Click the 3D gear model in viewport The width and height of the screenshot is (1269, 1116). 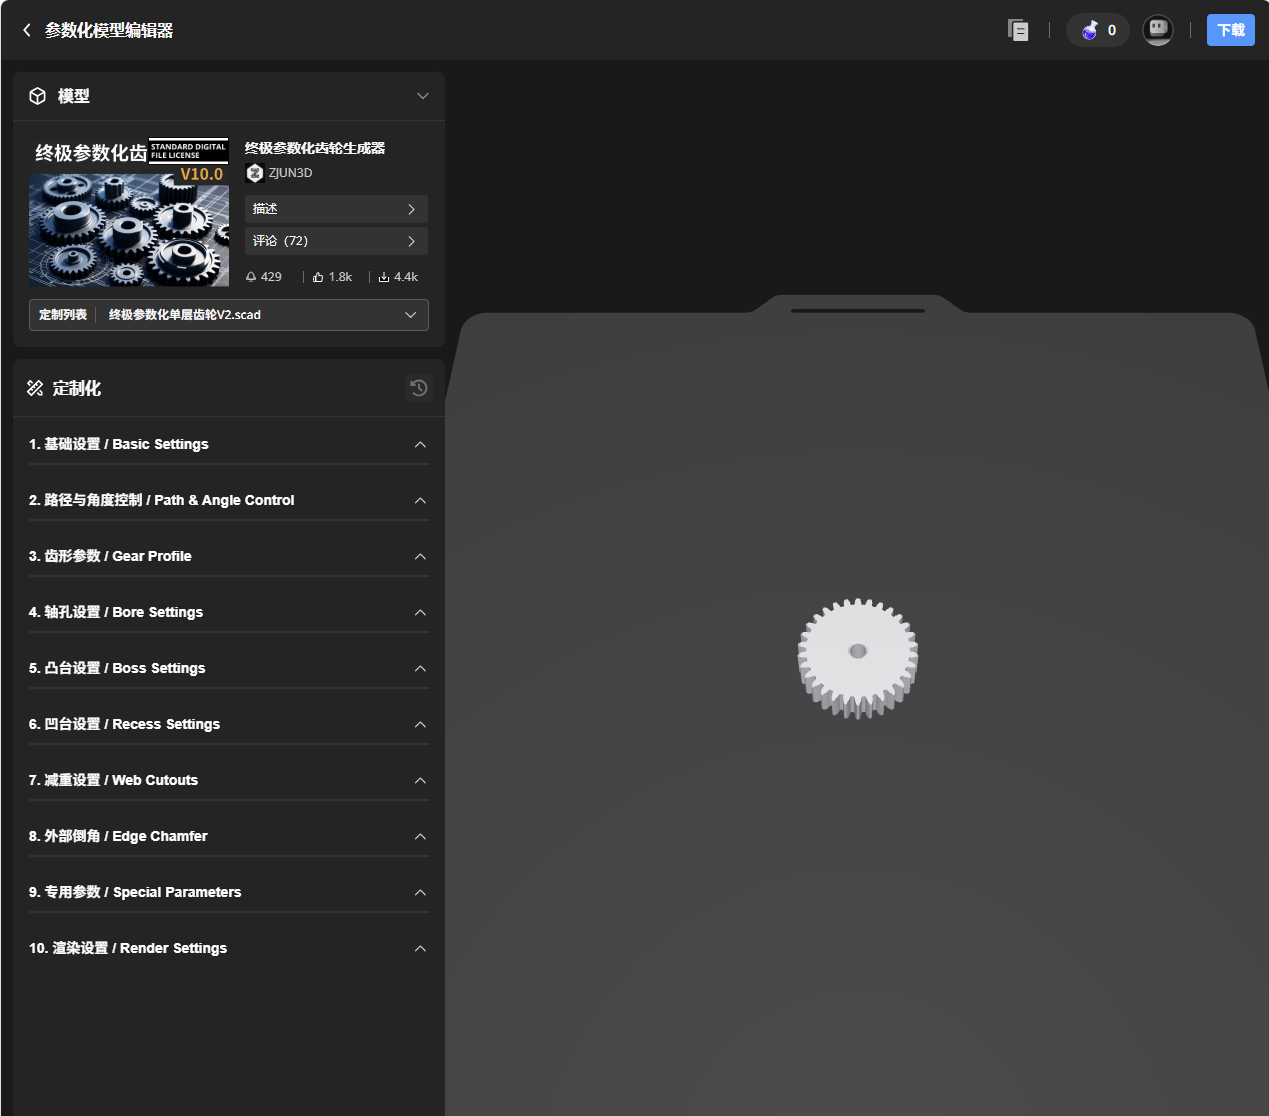(858, 658)
